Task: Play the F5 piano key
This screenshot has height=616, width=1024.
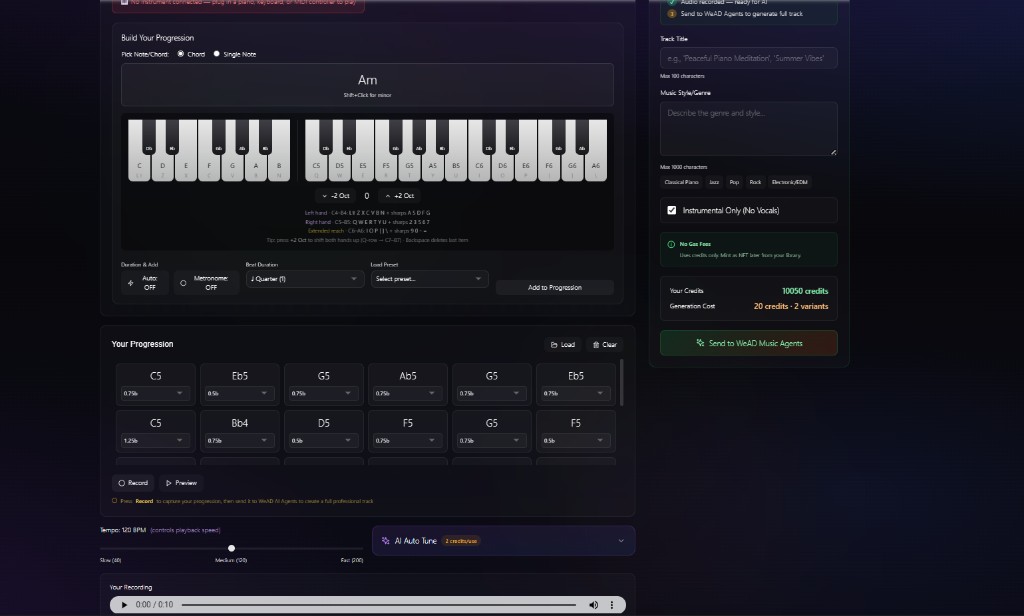Action: [x=386, y=167]
